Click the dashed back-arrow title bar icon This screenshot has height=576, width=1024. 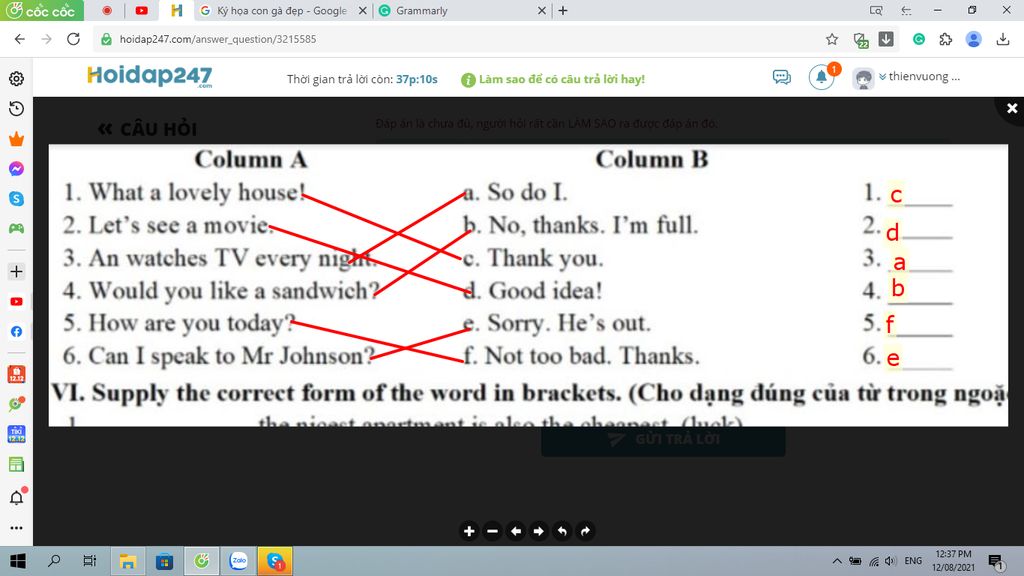(x=906, y=10)
